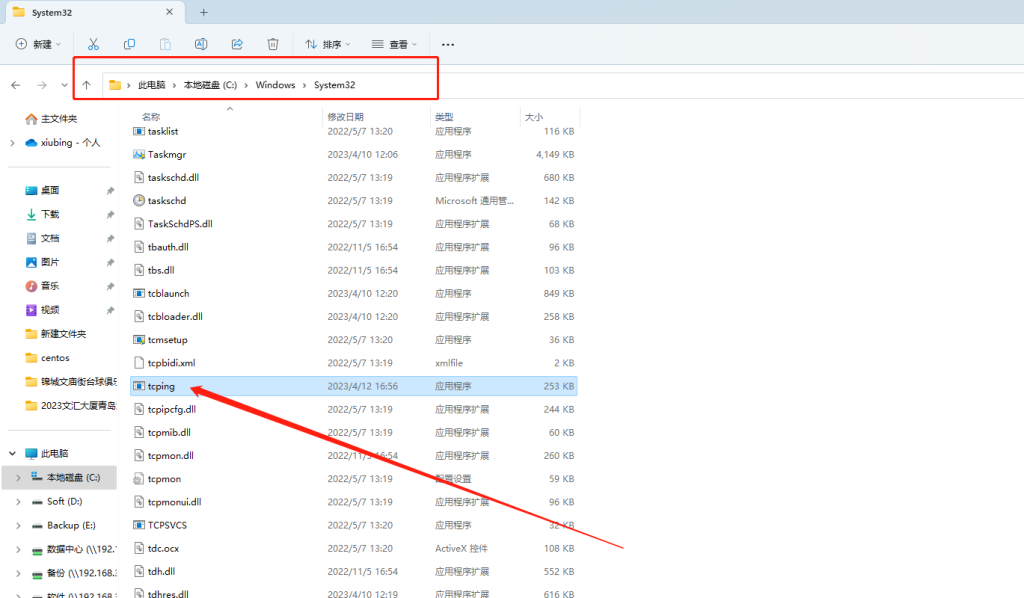Image resolution: width=1024 pixels, height=598 pixels.
Task: Select the tasklist file row
Action: 353,131
